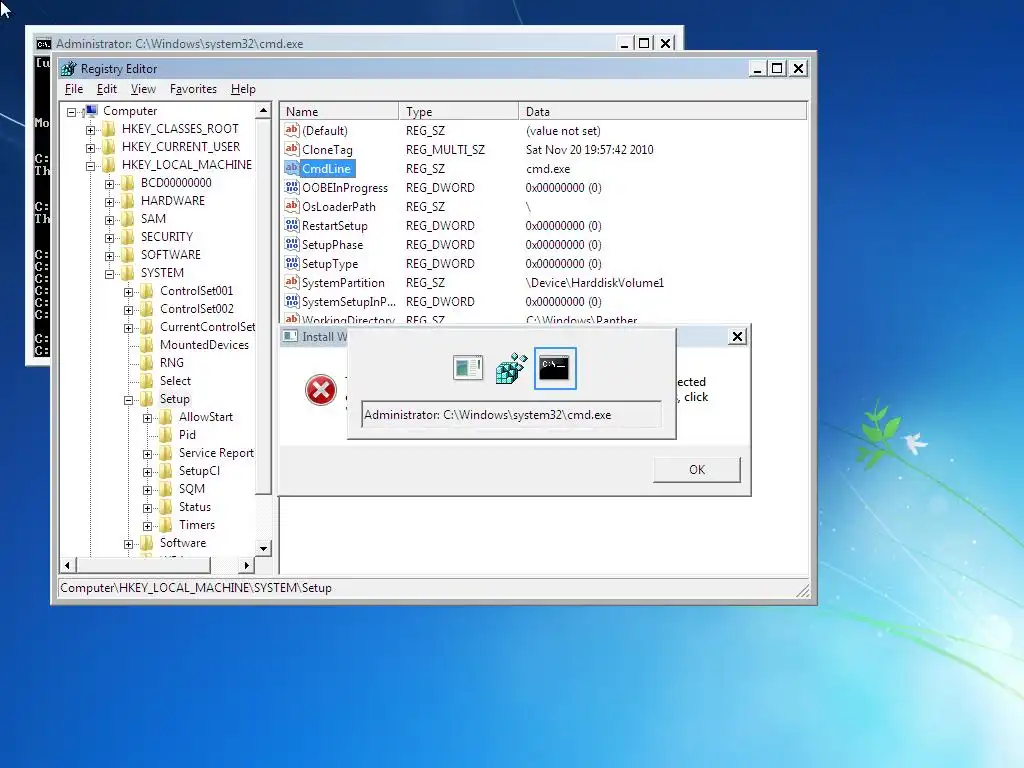Click the (Default) string value icon
The height and width of the screenshot is (768, 1024).
click(292, 130)
